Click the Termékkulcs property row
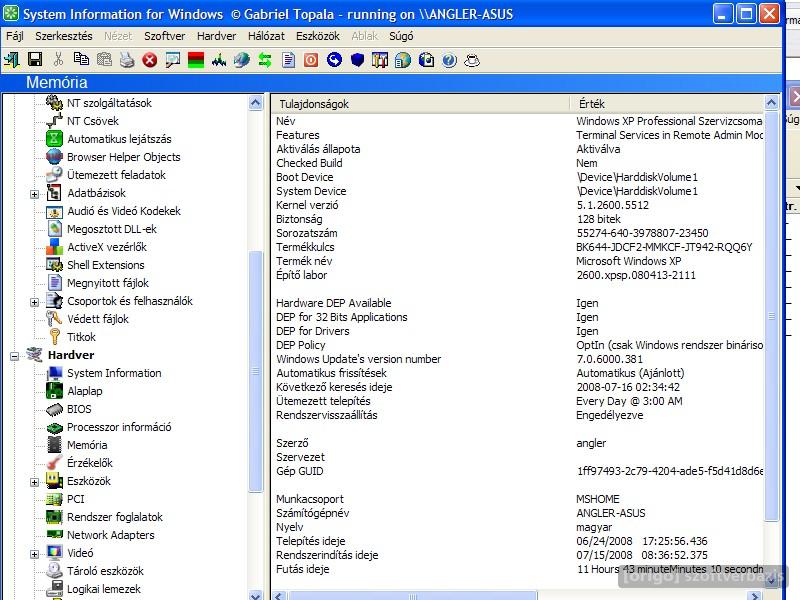Image resolution: width=800 pixels, height=600 pixels. coord(518,247)
